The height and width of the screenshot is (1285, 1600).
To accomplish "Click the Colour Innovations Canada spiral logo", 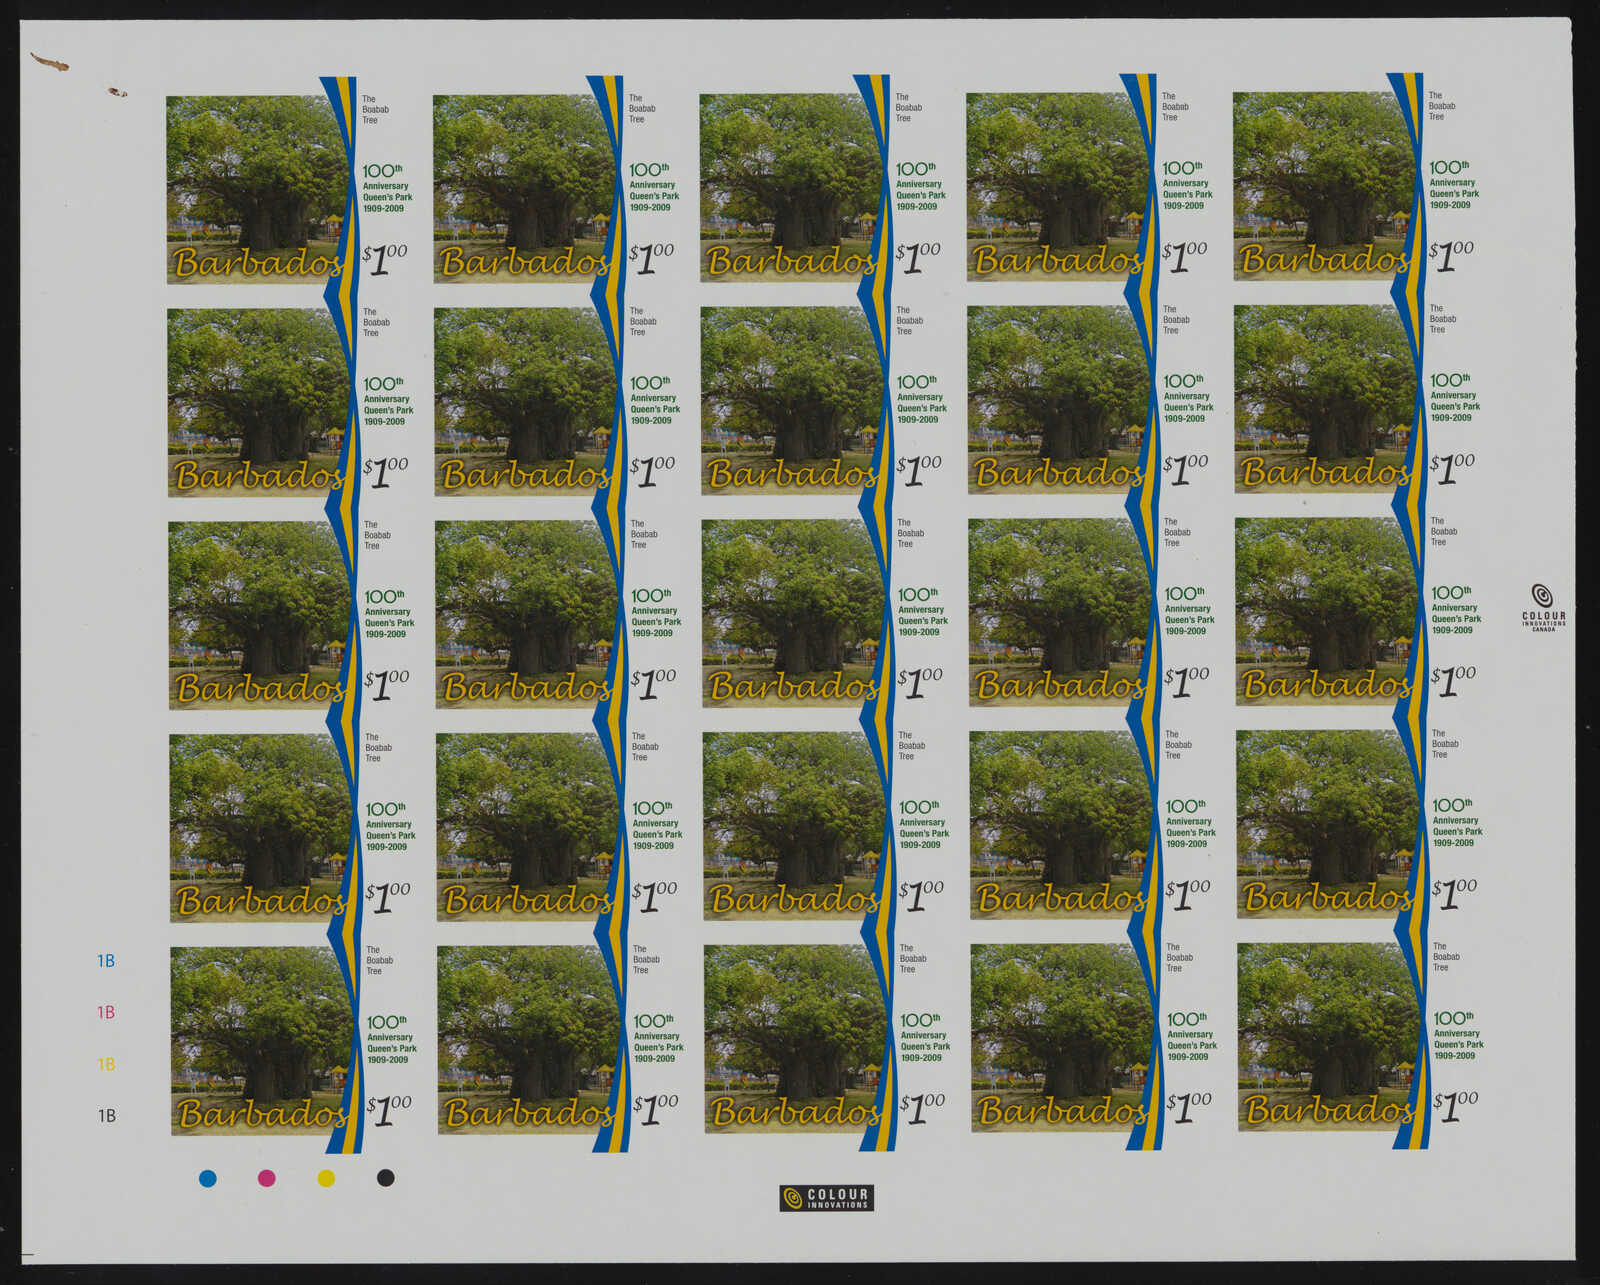I will (x=1543, y=596).
